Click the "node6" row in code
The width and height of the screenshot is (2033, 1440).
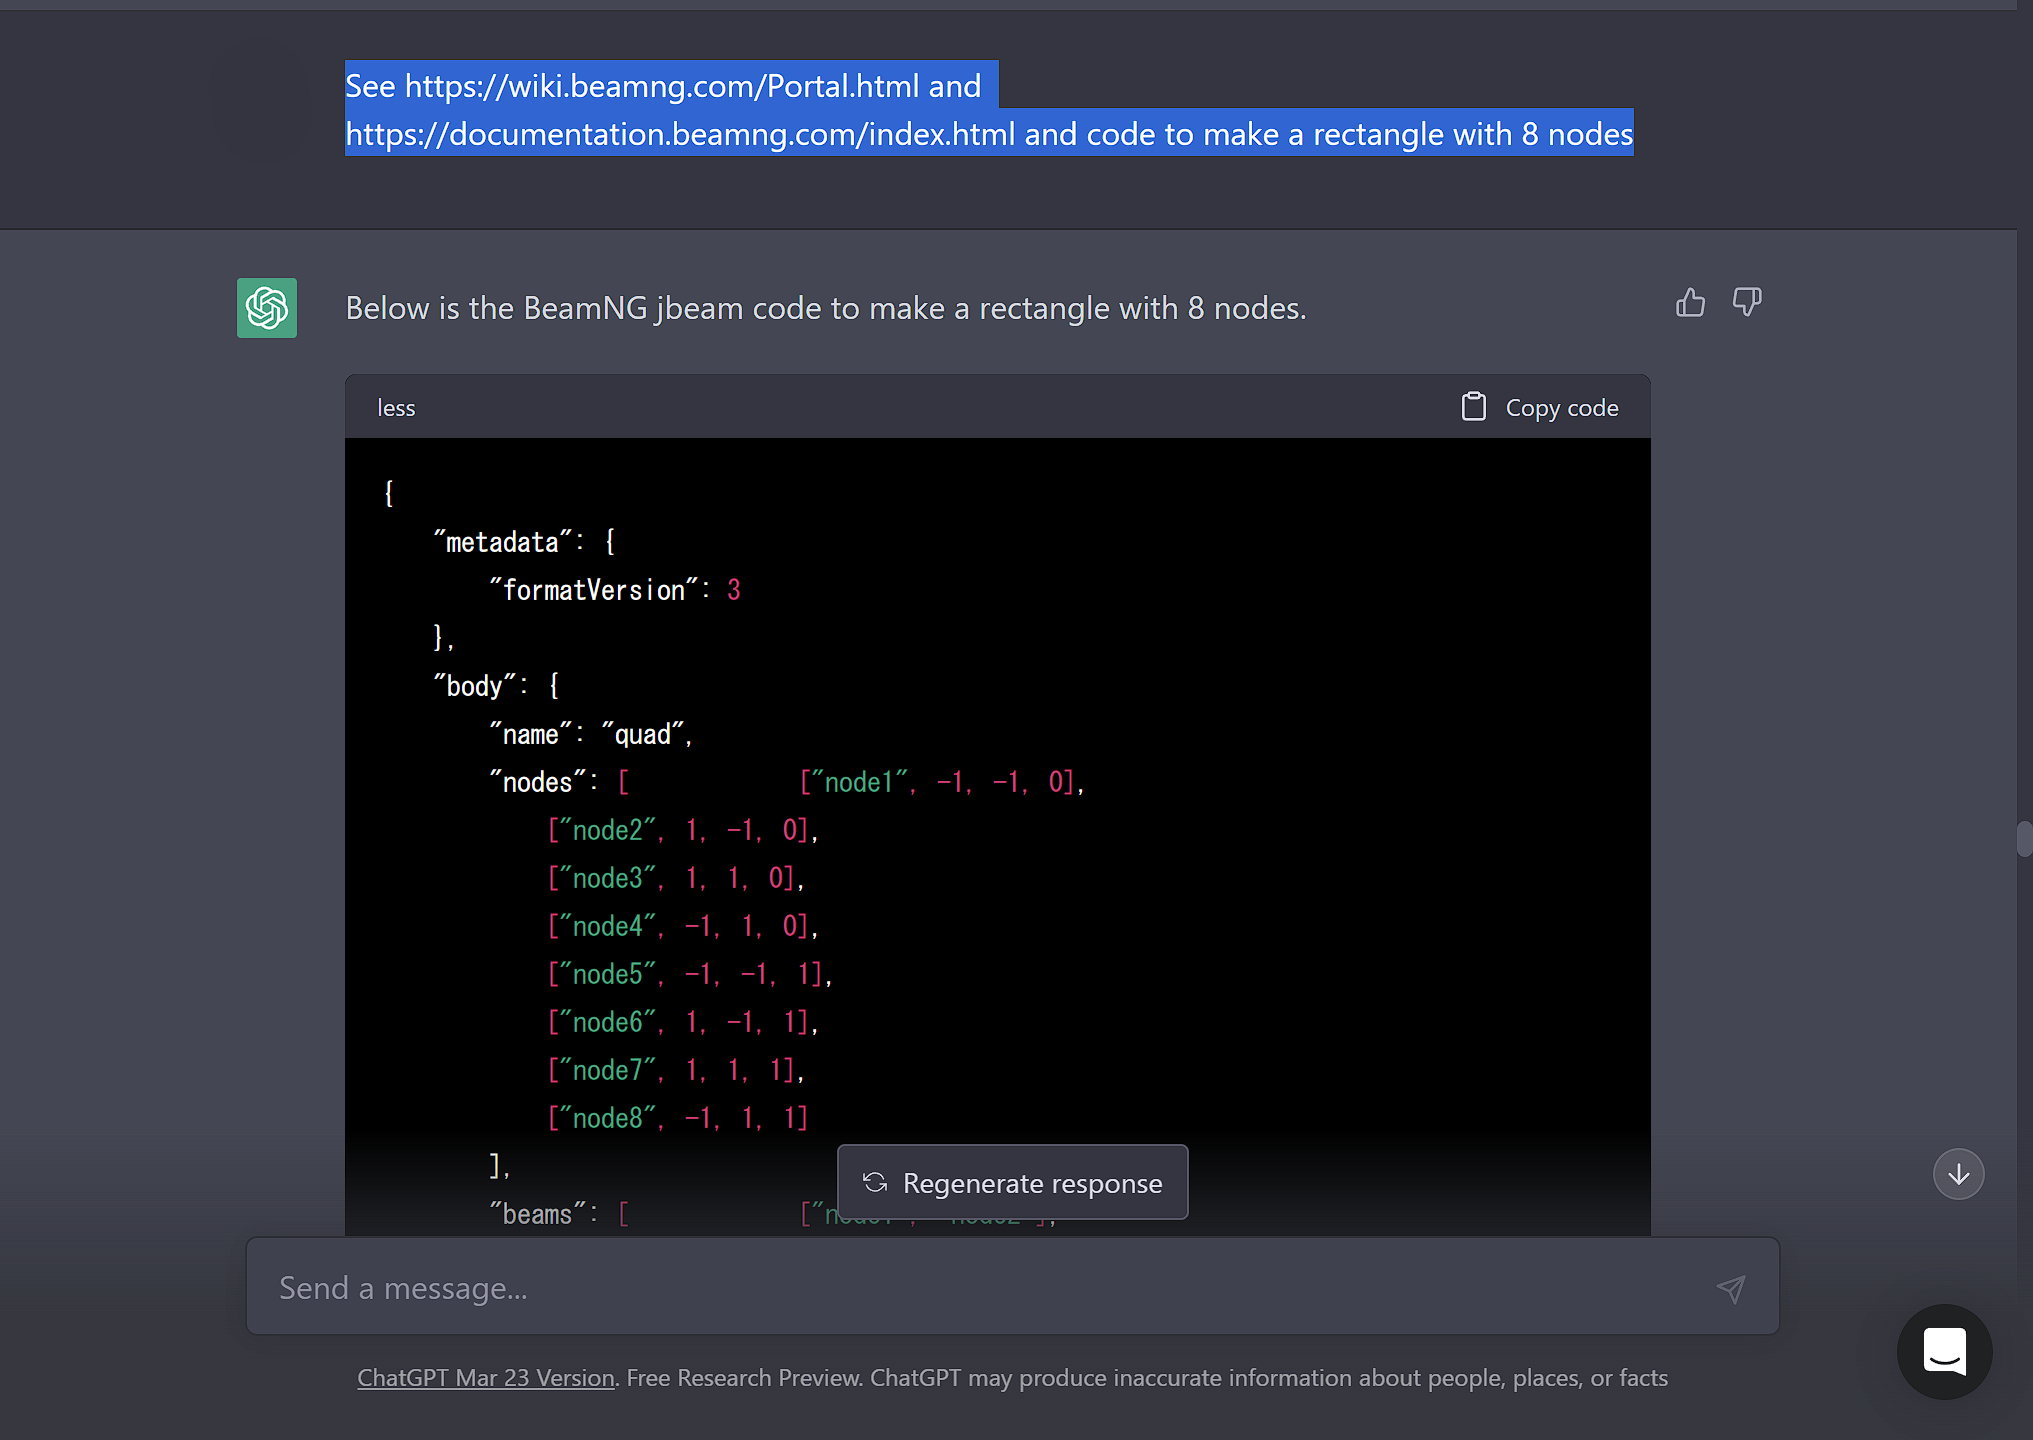(x=683, y=1022)
